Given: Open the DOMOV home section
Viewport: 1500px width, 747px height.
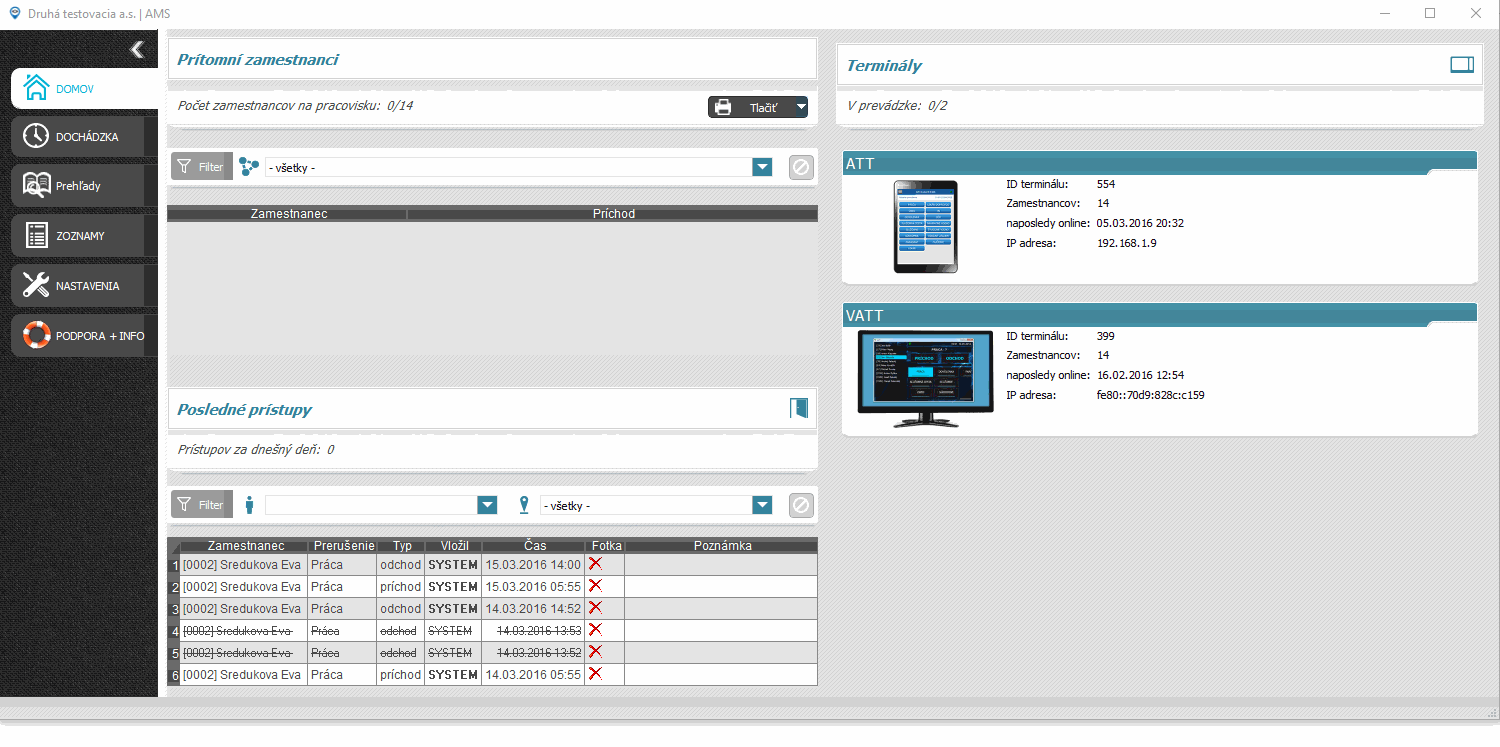Looking at the screenshot, I should click(84, 88).
